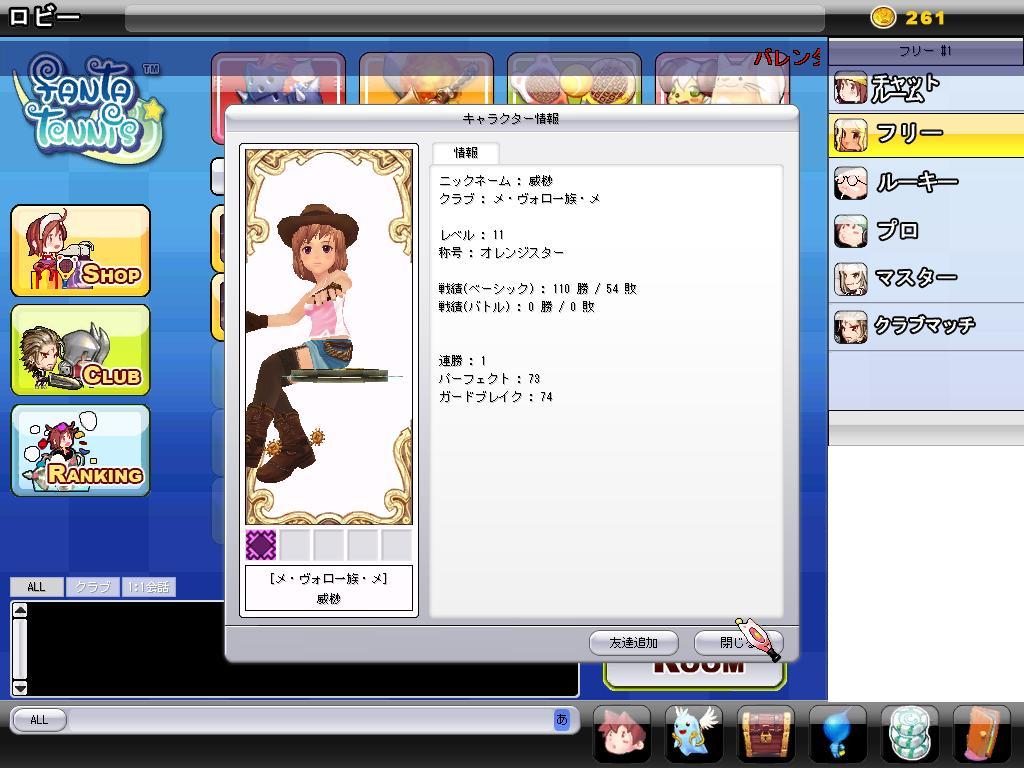
Task: Open the ALL chat target selector
Action: (39, 719)
